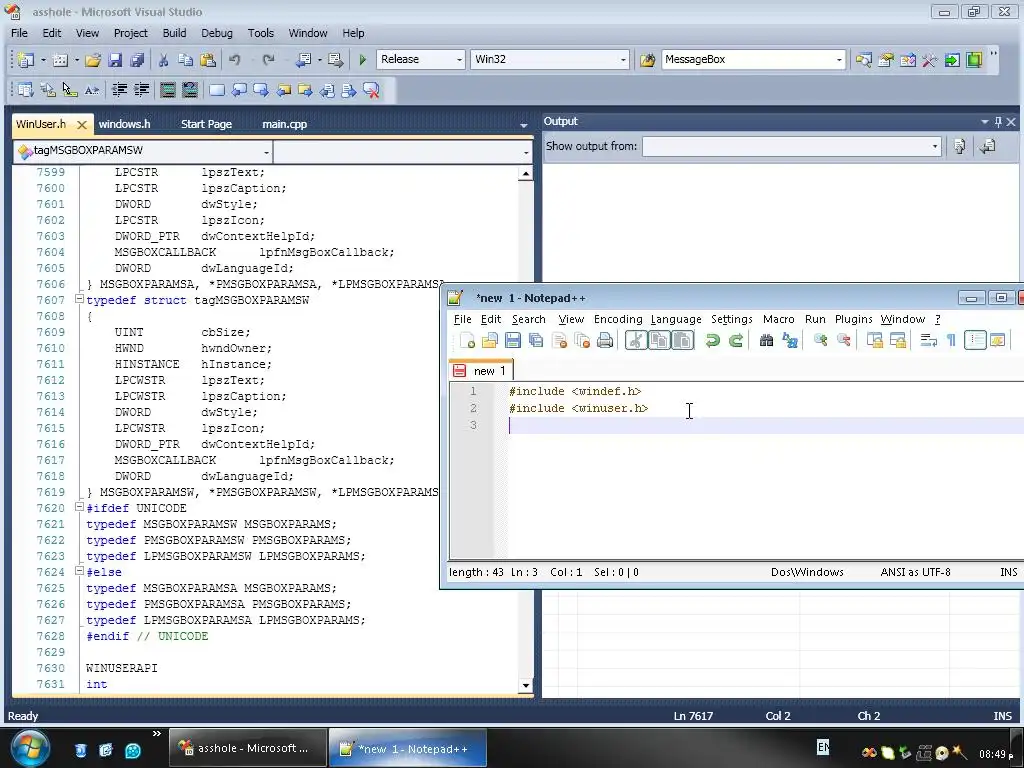
Task: Click "ANSI as UTF-8" in Notepad++ status bar
Action: (x=915, y=572)
